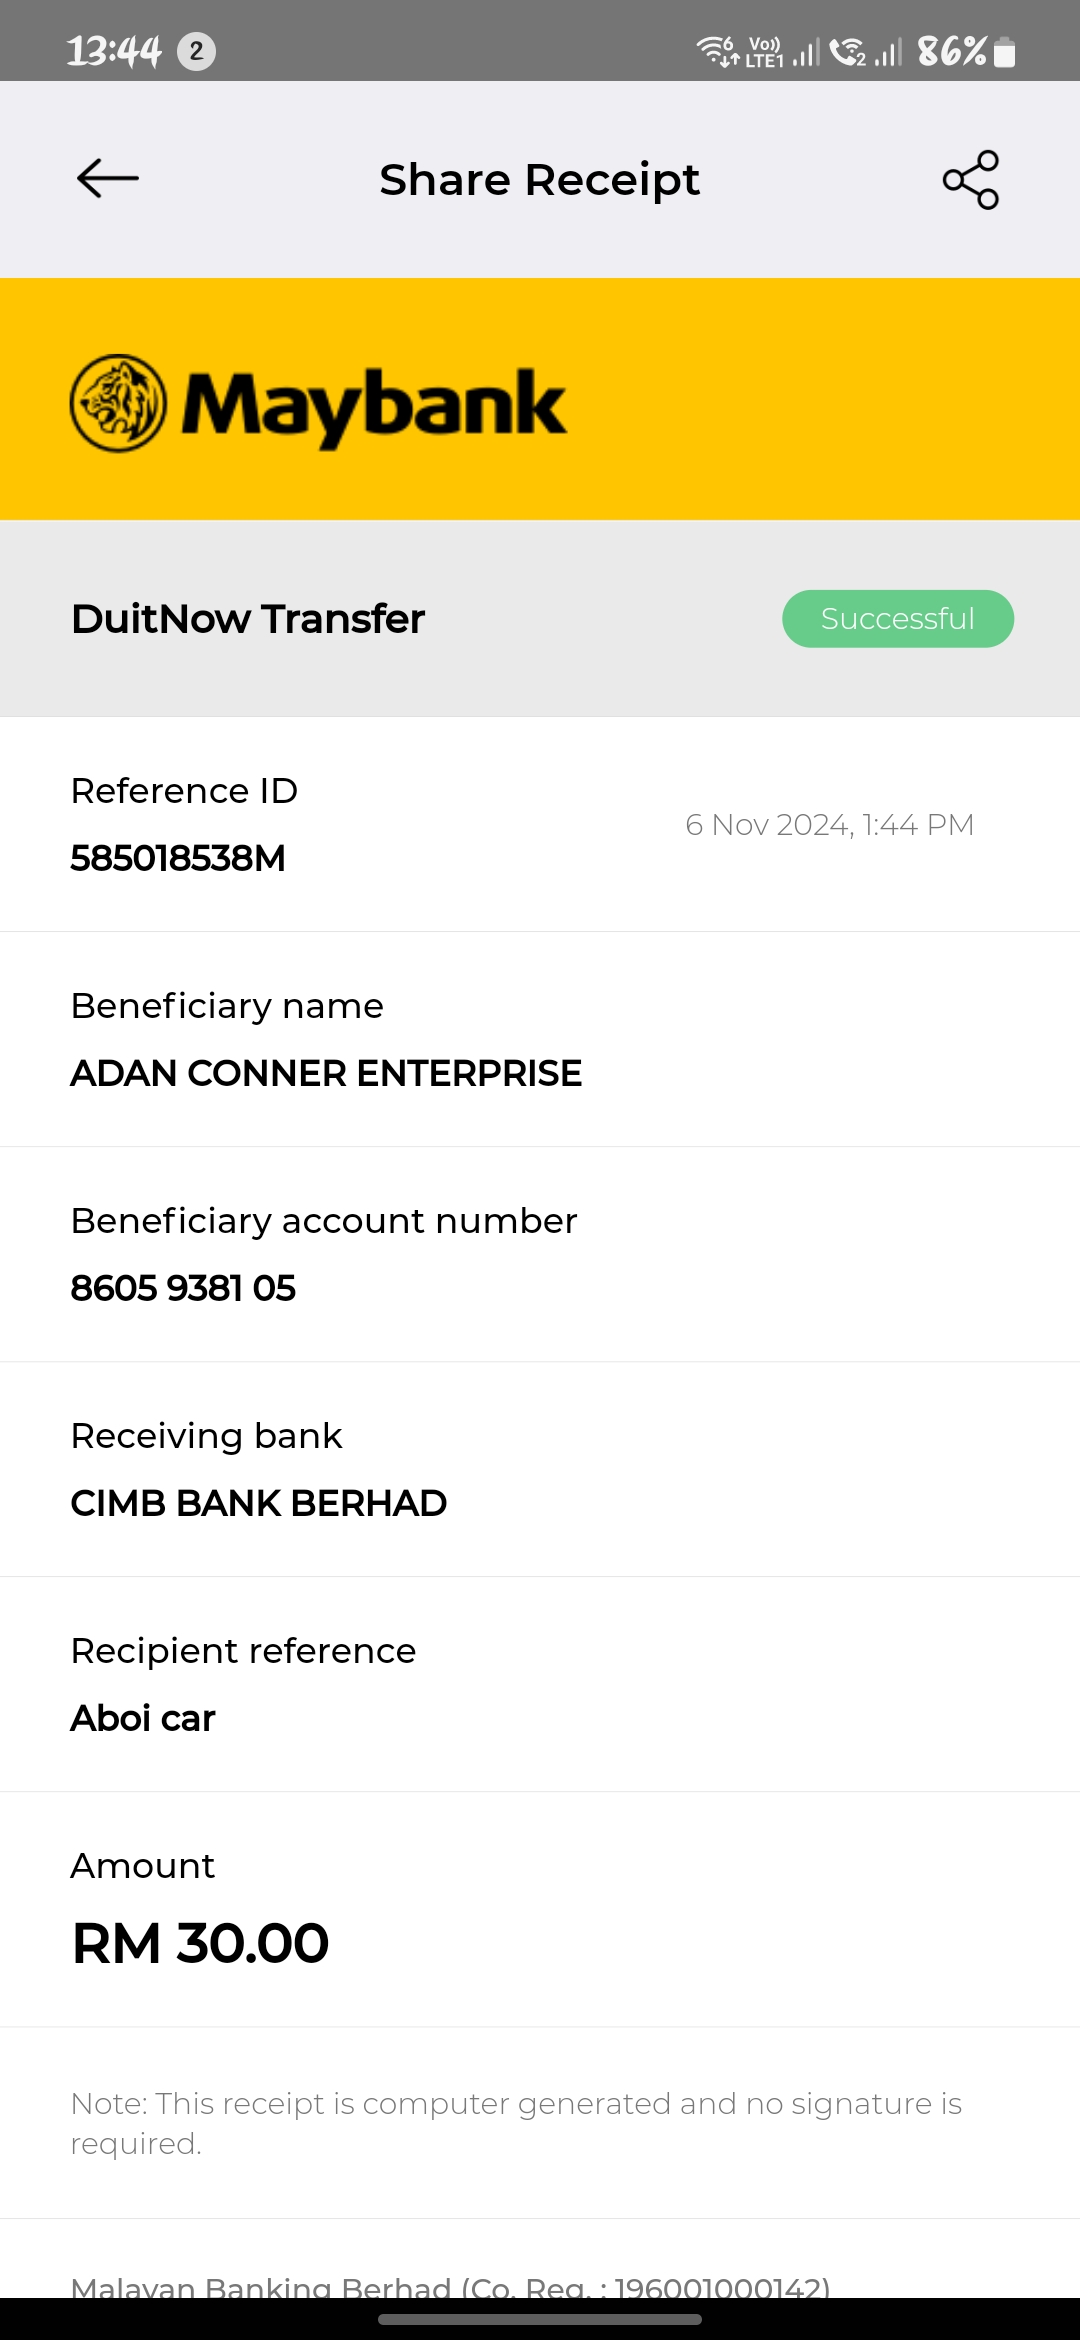
Task: Tap the share icon in header
Action: 971,180
